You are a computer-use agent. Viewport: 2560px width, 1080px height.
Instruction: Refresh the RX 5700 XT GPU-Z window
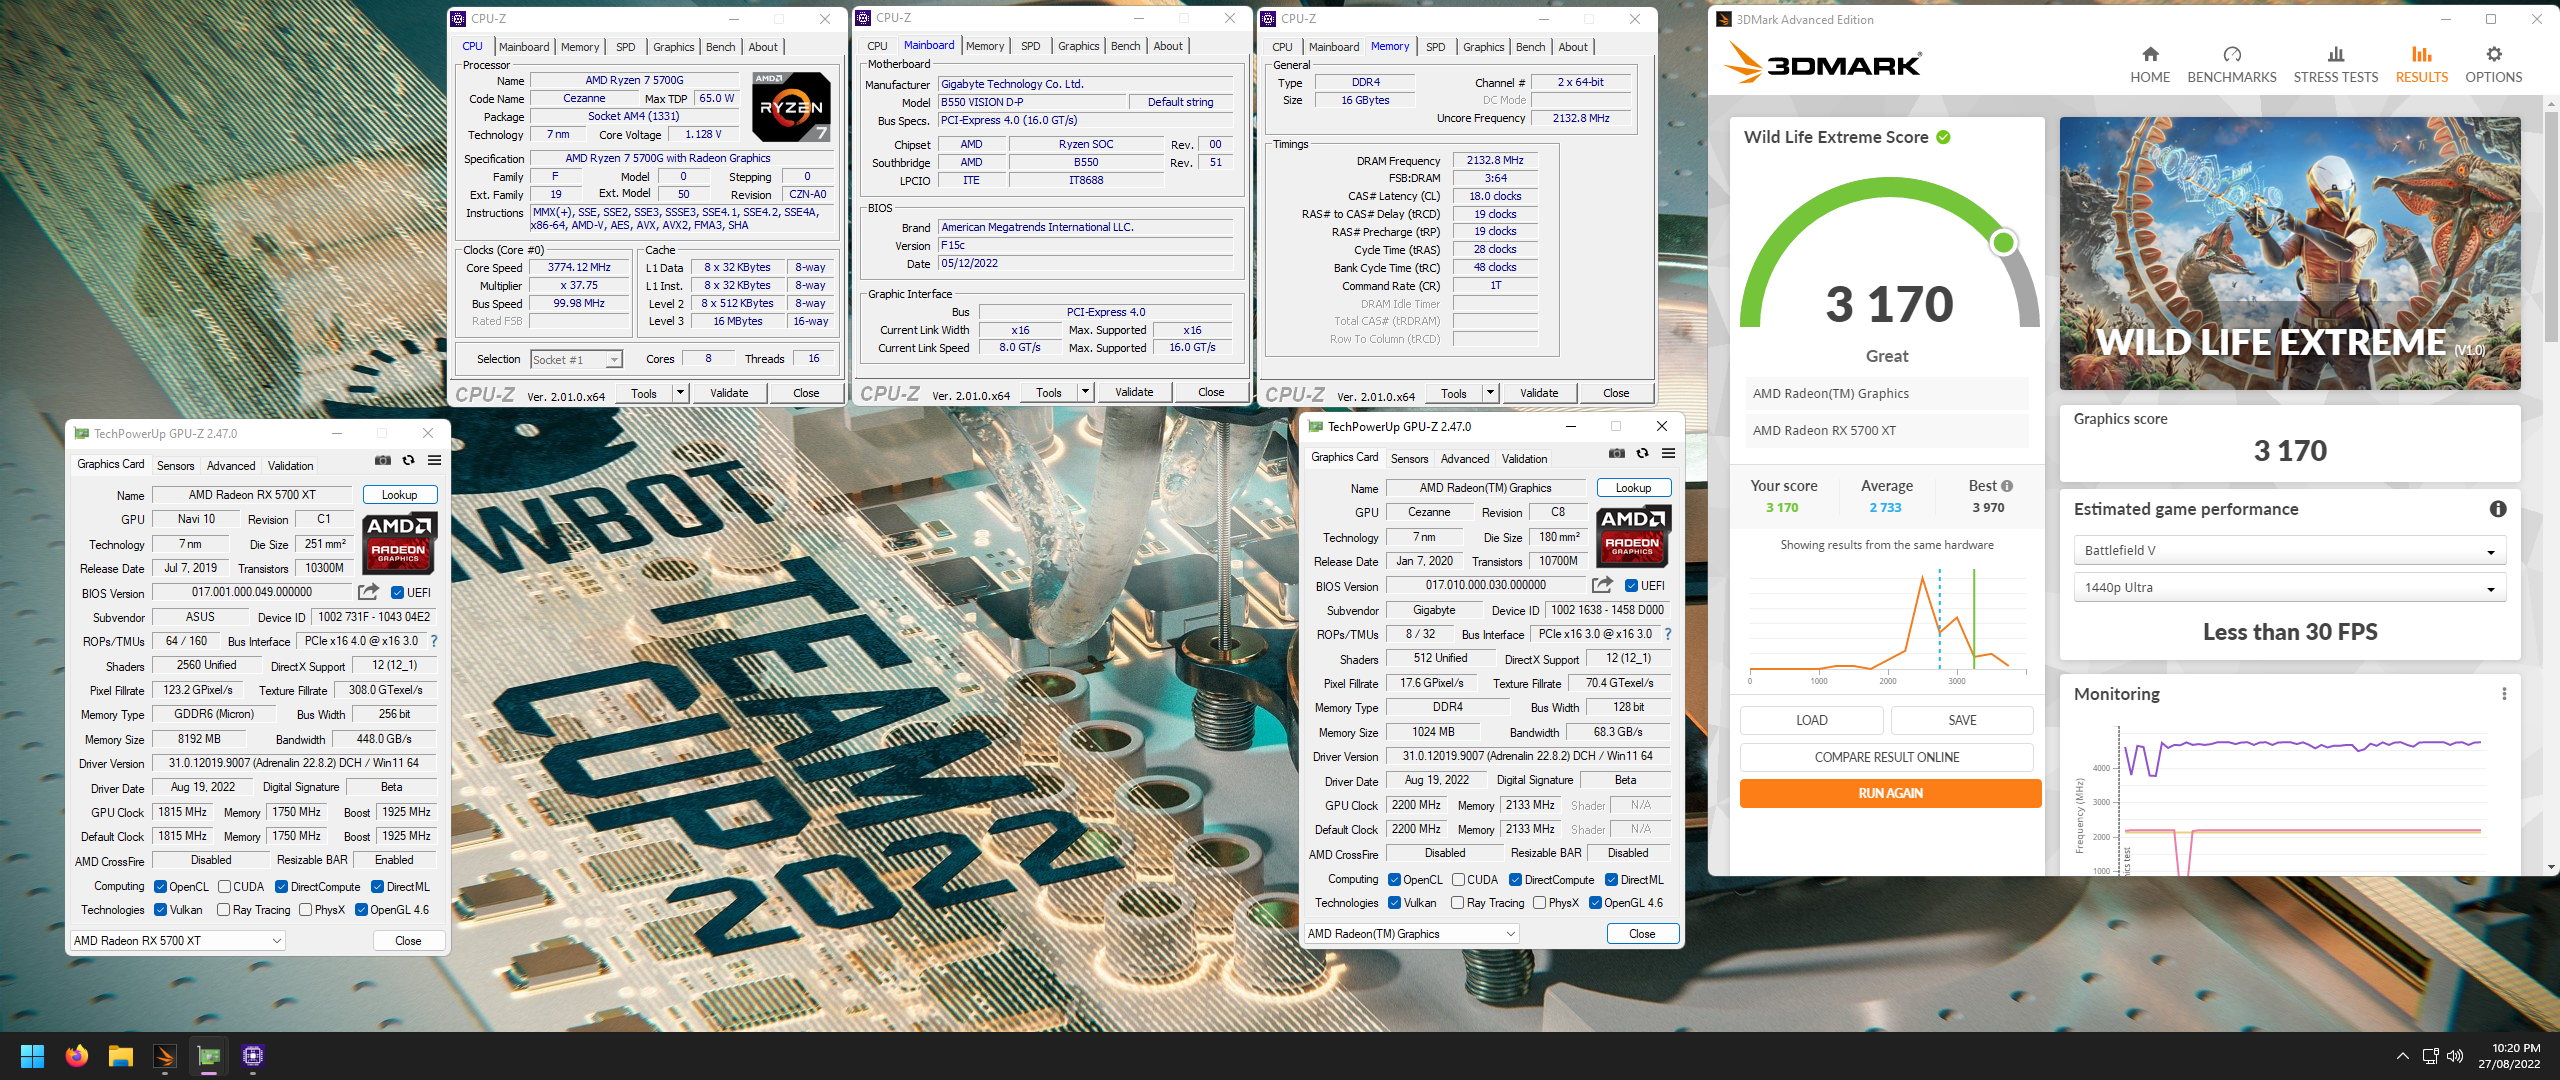tap(408, 461)
